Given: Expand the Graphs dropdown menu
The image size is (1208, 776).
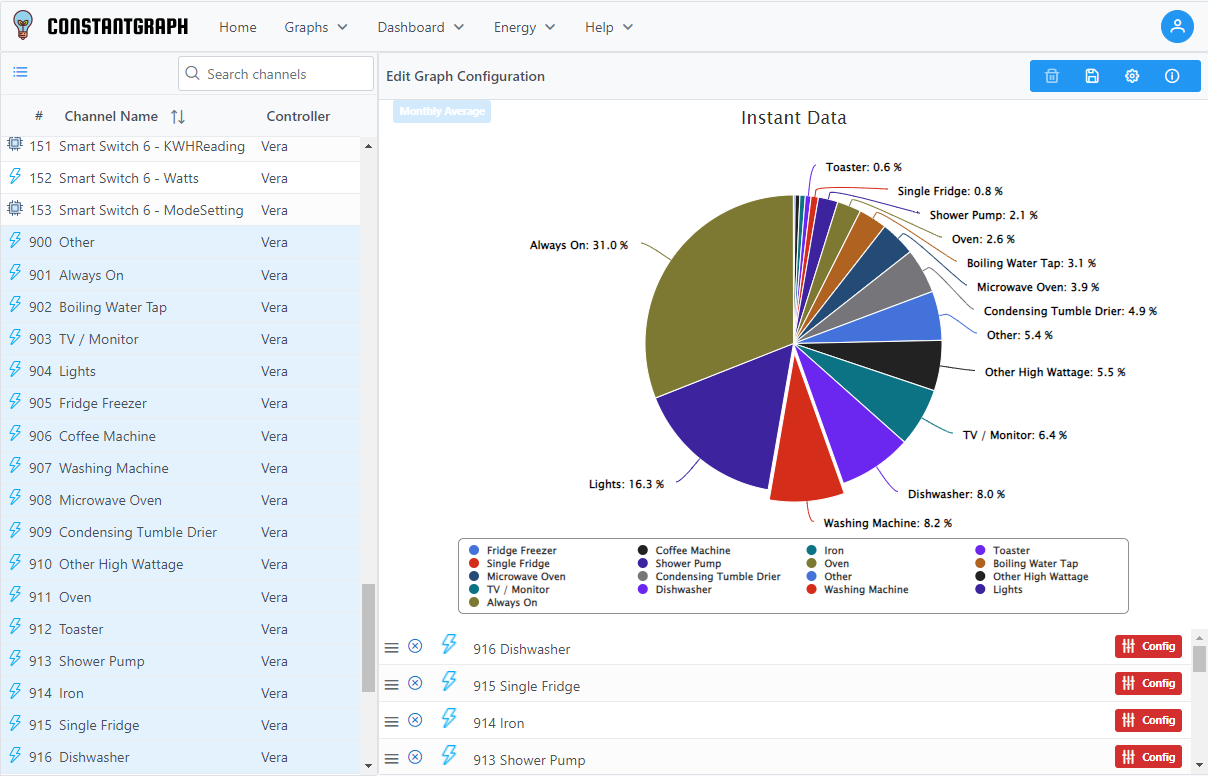Looking at the screenshot, I should [316, 27].
